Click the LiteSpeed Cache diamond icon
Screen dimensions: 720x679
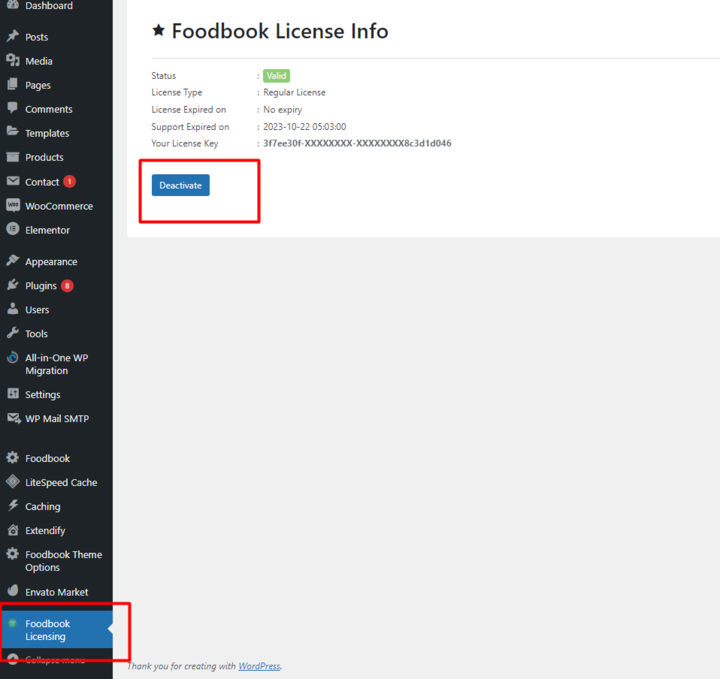(13, 482)
